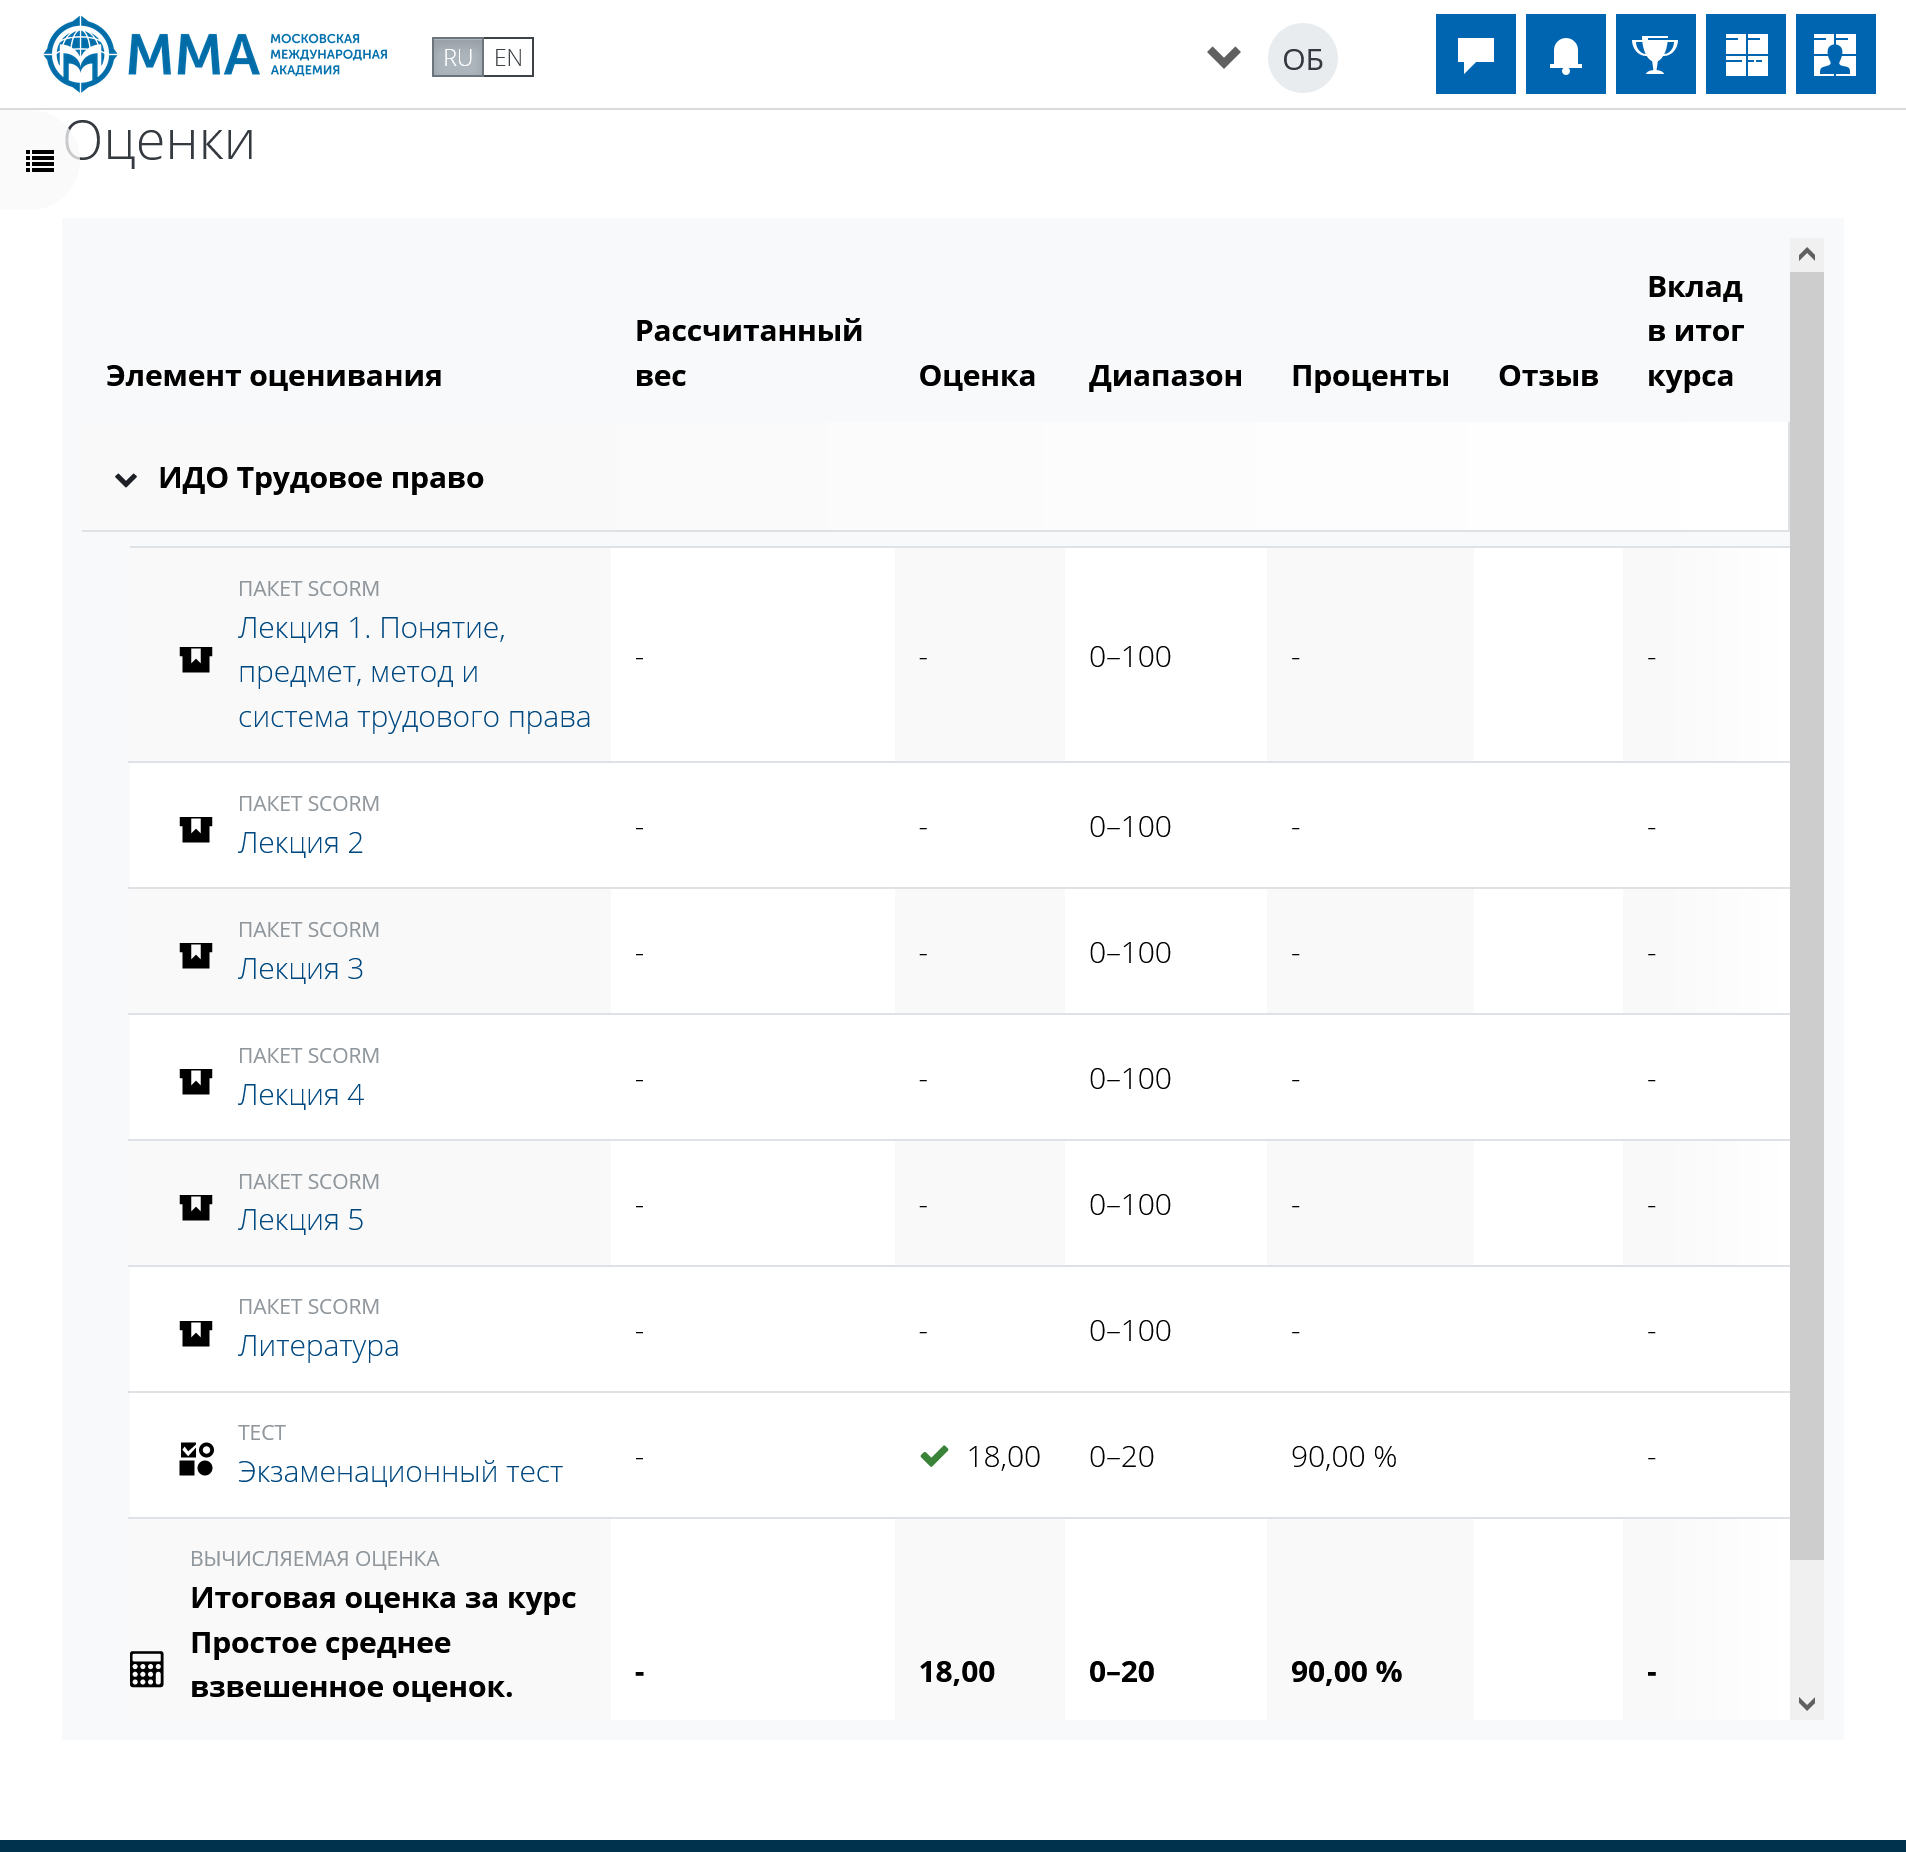
Task: Click the table scrollbar up arrow
Action: pos(1806,254)
